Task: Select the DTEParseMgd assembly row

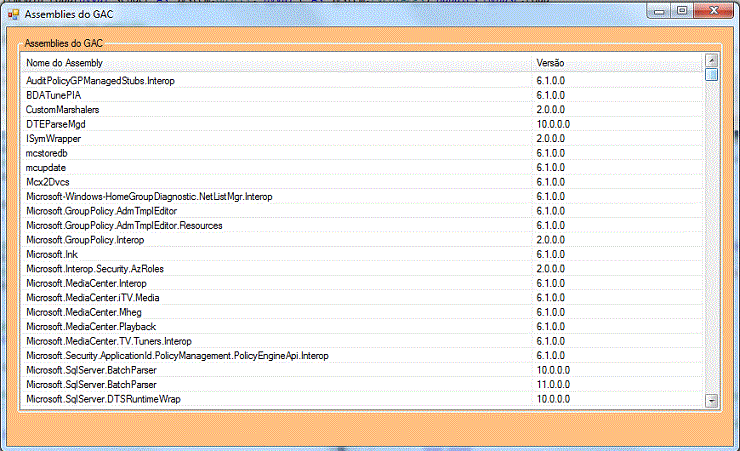Action: [x=362, y=124]
